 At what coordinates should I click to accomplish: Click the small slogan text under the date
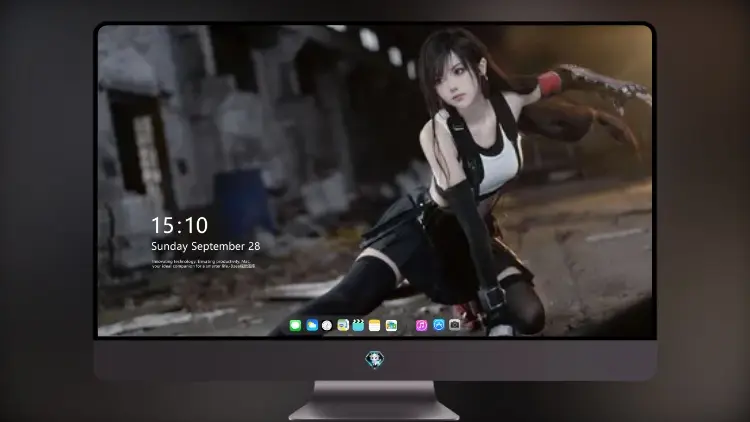click(x=203, y=264)
